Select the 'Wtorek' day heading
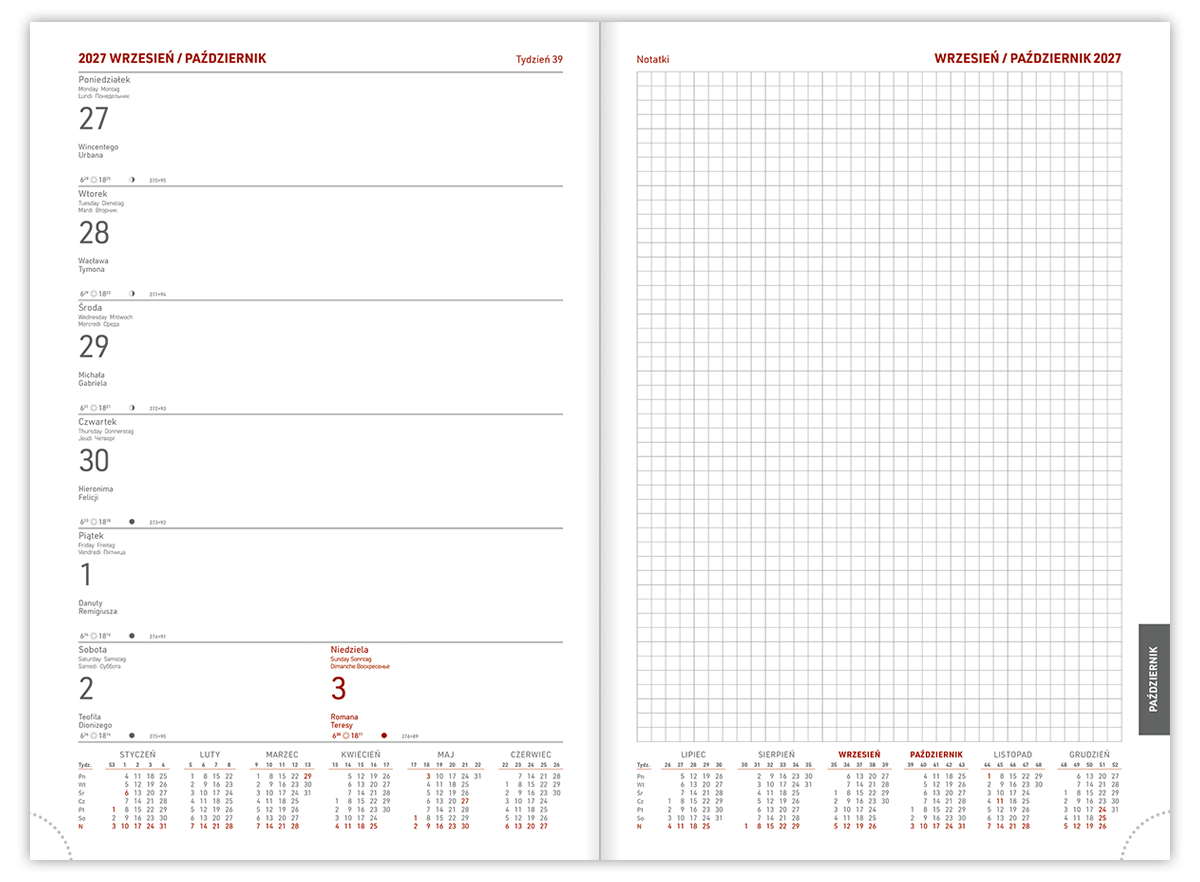Image resolution: width=1200 pixels, height=882 pixels. [x=93, y=194]
